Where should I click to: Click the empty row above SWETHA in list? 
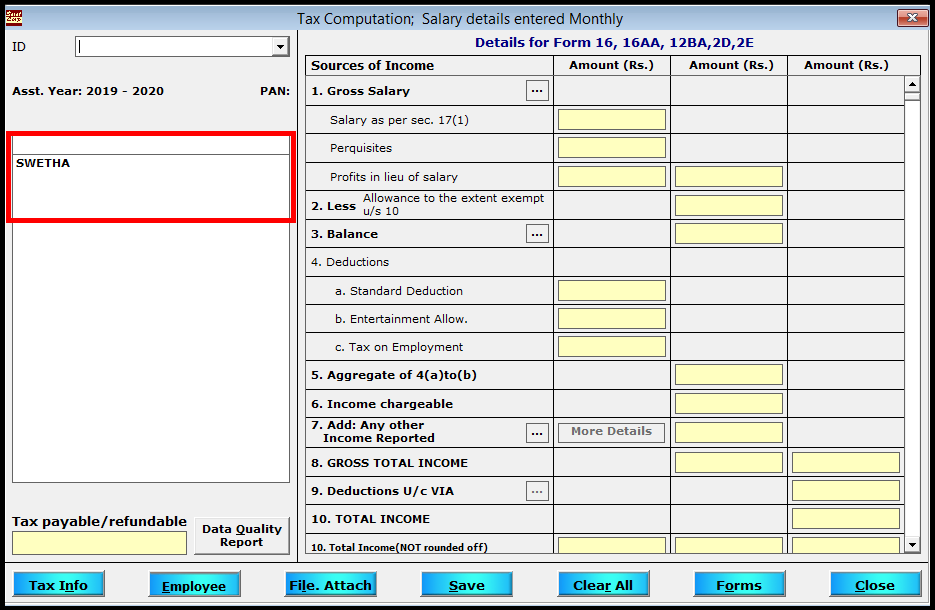click(151, 145)
